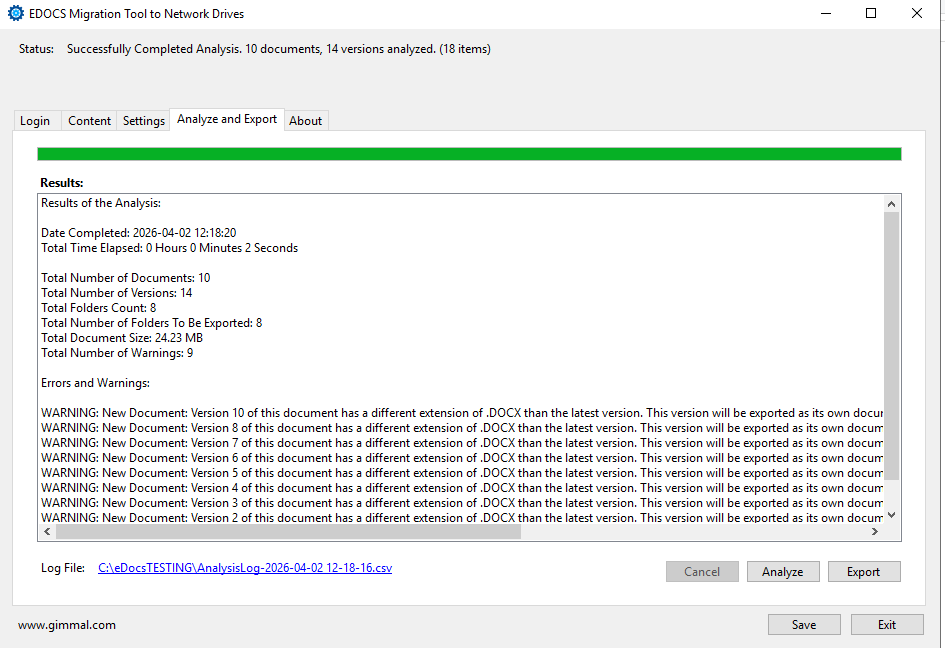This screenshot has width=945, height=648.
Task: Open the AnalysisLog CSV log file link
Action: 245,568
